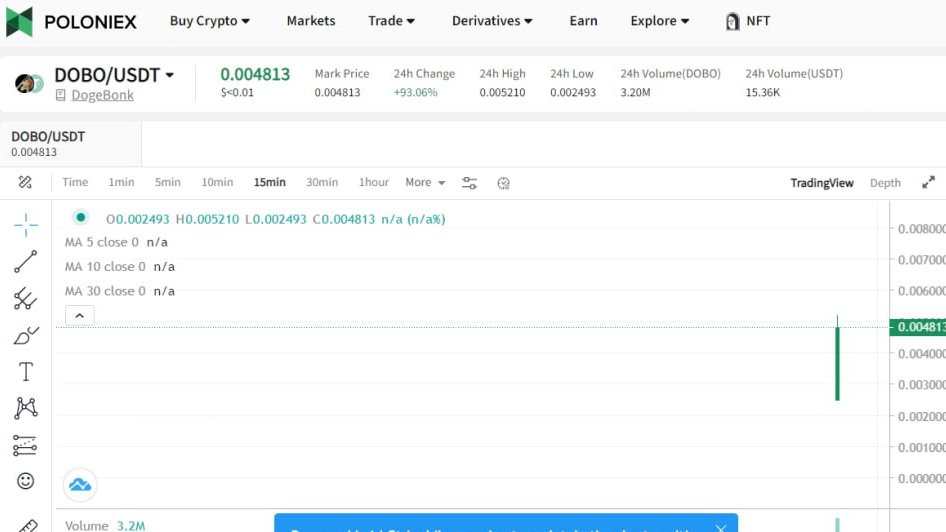Open the indicators icon
The width and height of the screenshot is (946, 532).
tap(503, 183)
